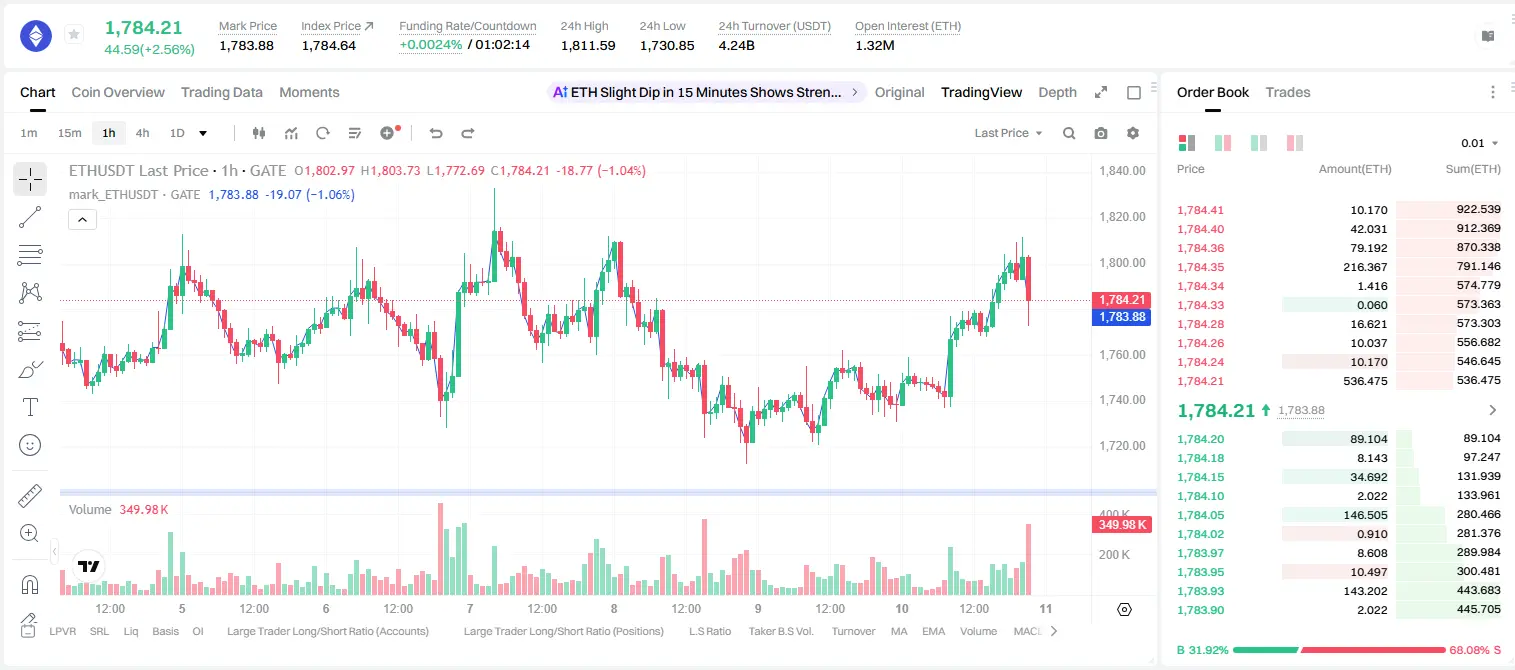Image resolution: width=1515 pixels, height=670 pixels.
Task: Open the emoji sticker tool
Action: 30,445
